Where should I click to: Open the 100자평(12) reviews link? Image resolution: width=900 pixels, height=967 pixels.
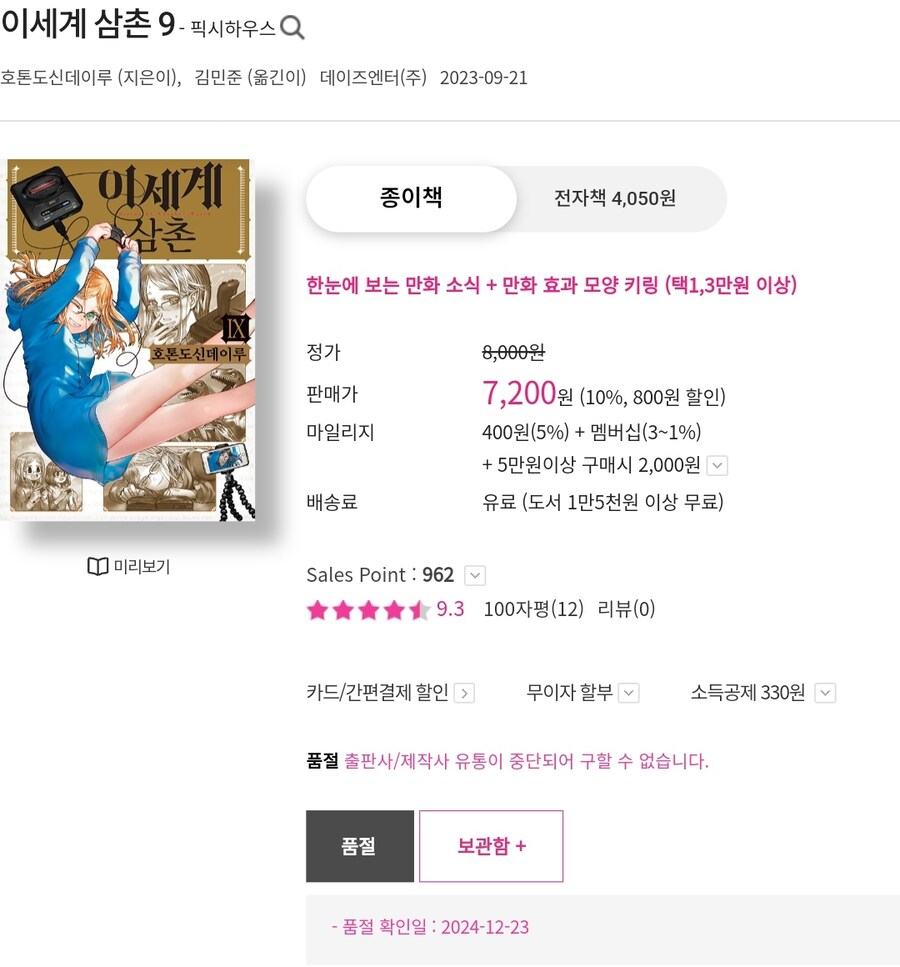[534, 609]
